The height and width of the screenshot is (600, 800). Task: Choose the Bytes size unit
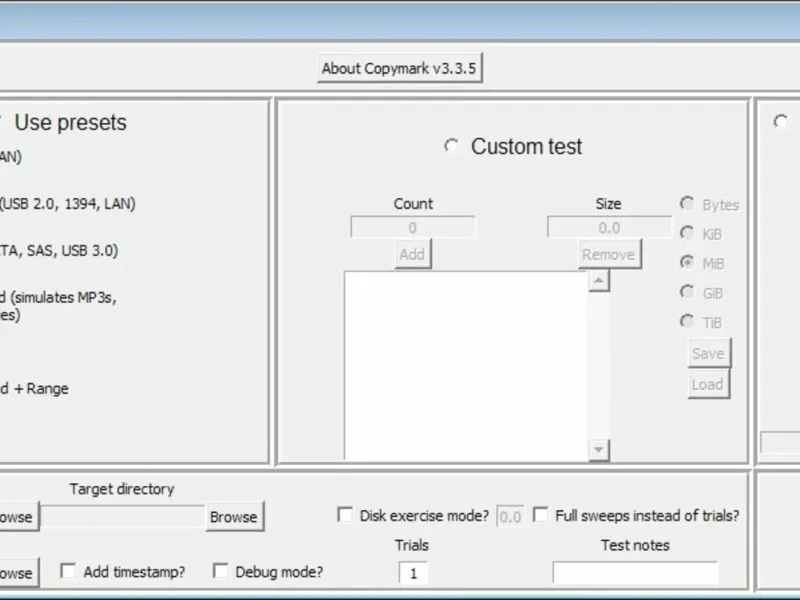click(687, 204)
